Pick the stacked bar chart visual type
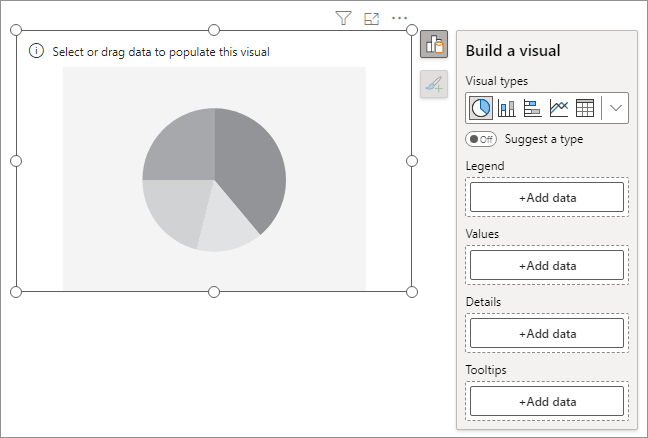The image size is (648, 438). click(533, 108)
